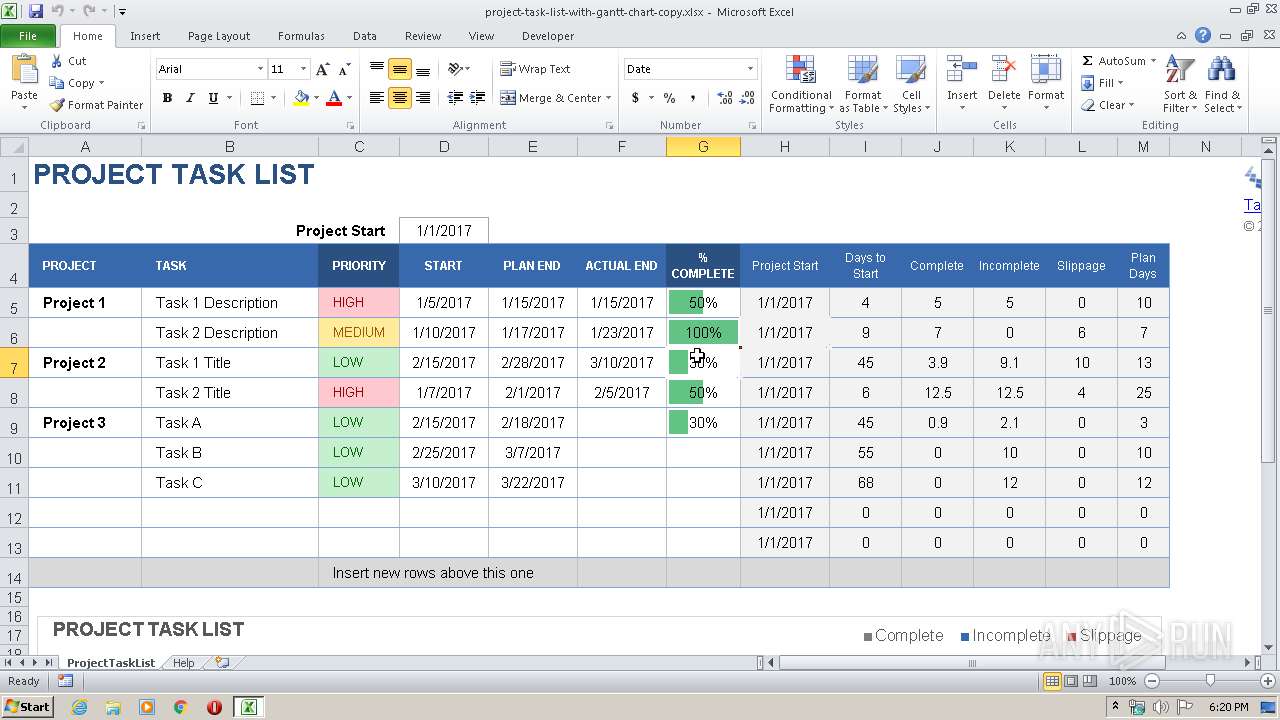Switch to the Data tab
The width and height of the screenshot is (1280, 720).
coord(365,36)
